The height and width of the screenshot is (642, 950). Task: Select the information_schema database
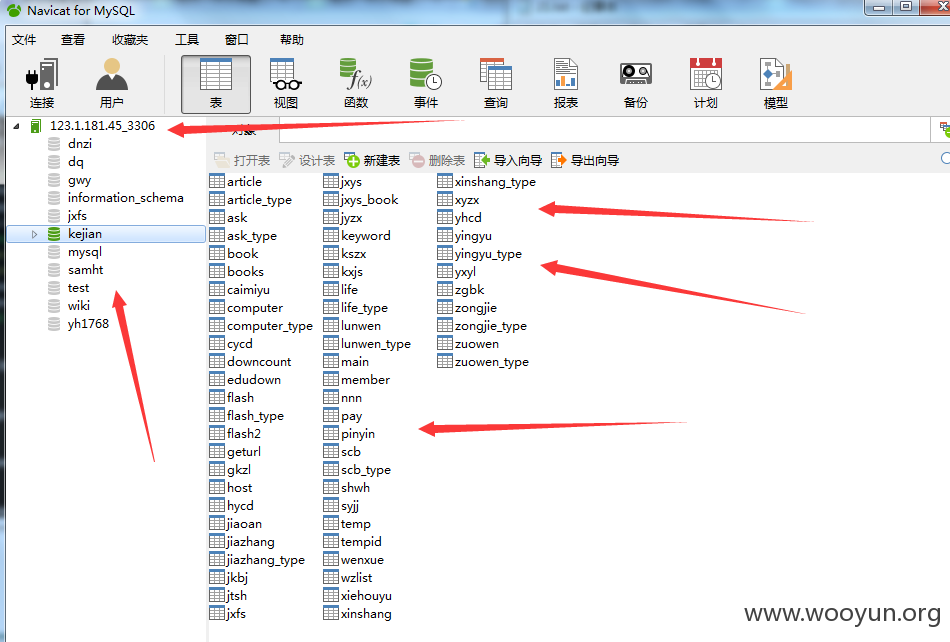(x=116, y=198)
